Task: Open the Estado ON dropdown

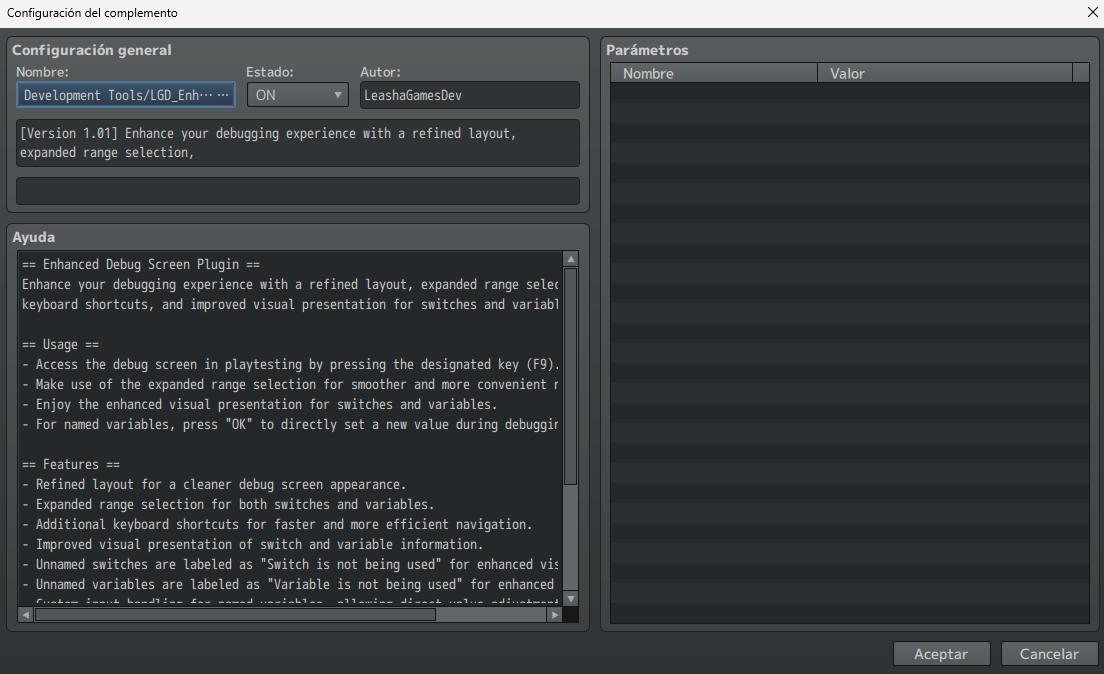Action: click(298, 95)
